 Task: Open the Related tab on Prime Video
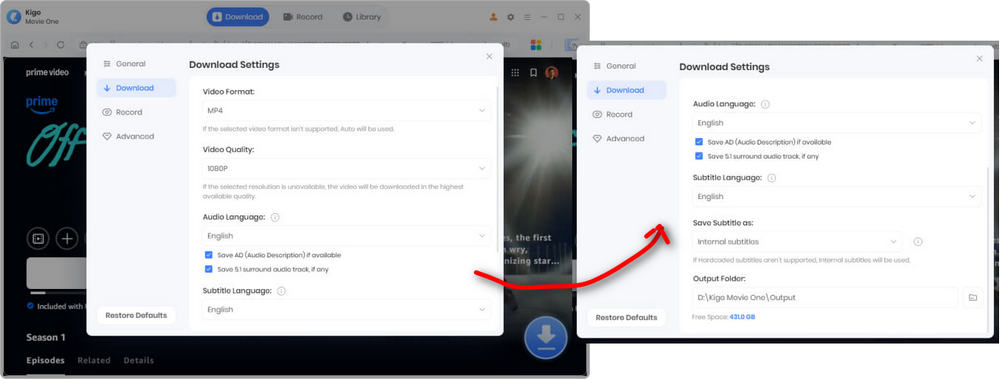94,360
